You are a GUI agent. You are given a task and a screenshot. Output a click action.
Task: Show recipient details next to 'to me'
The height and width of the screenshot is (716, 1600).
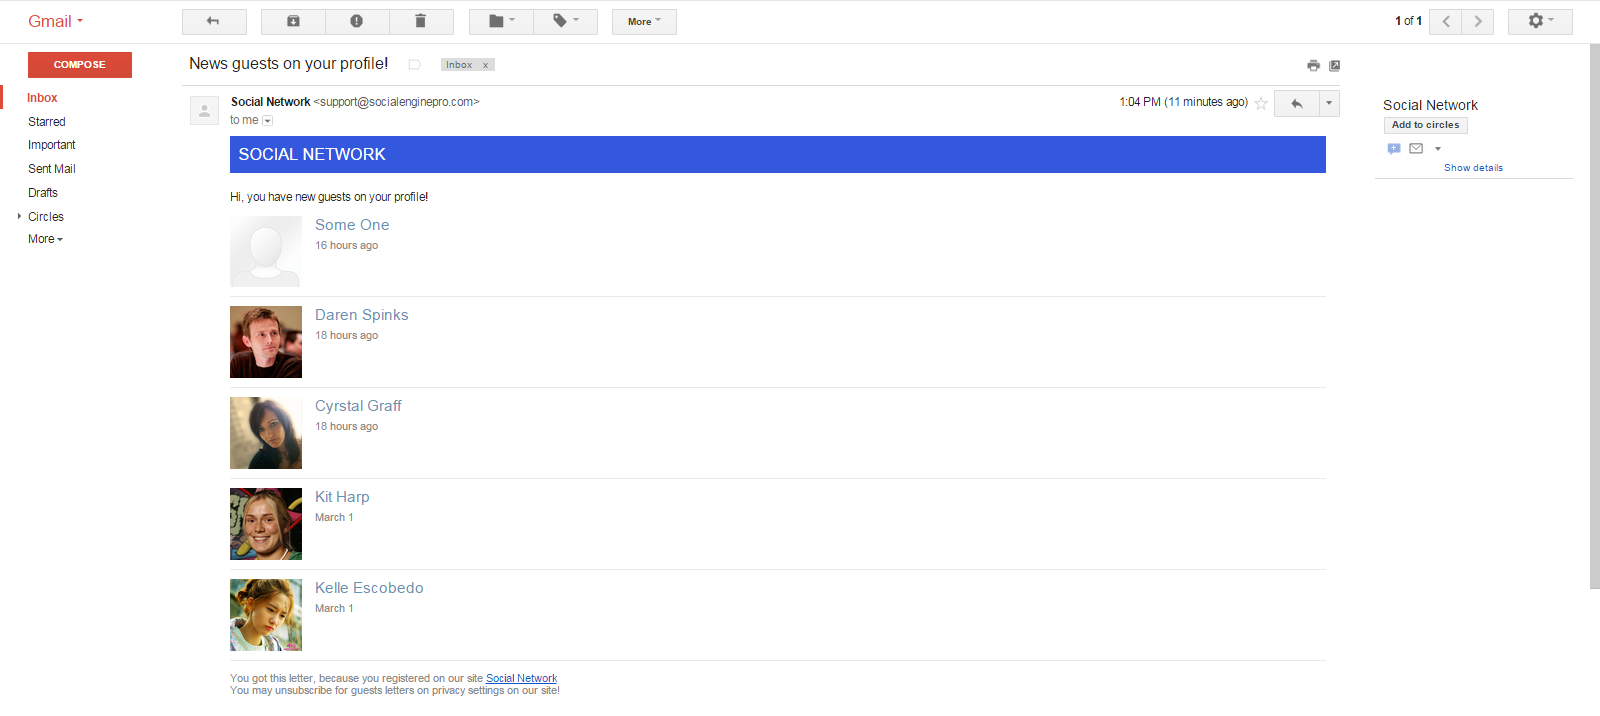[x=267, y=121]
